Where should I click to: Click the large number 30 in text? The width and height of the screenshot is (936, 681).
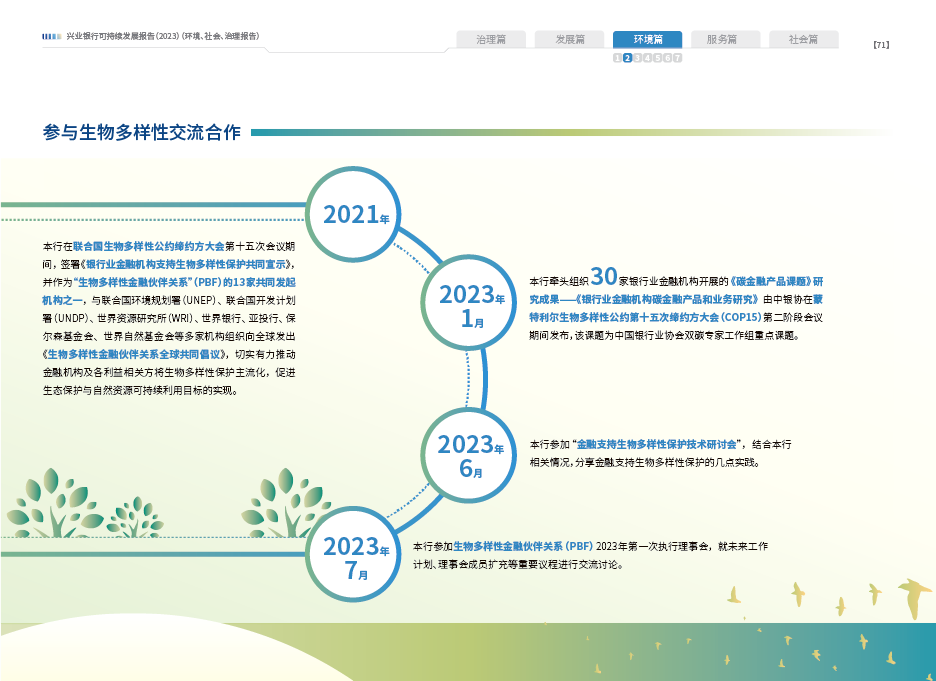(x=603, y=277)
